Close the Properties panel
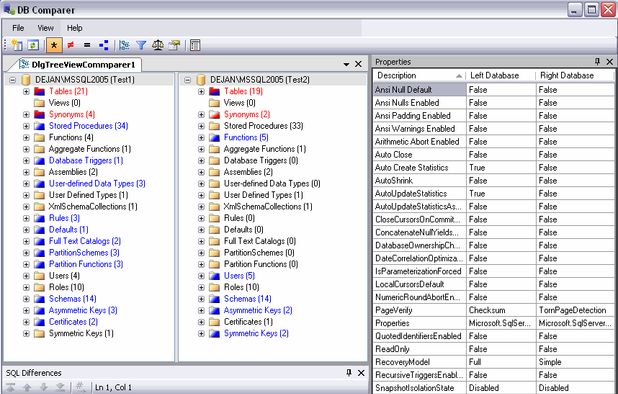 pyautogui.click(x=610, y=61)
